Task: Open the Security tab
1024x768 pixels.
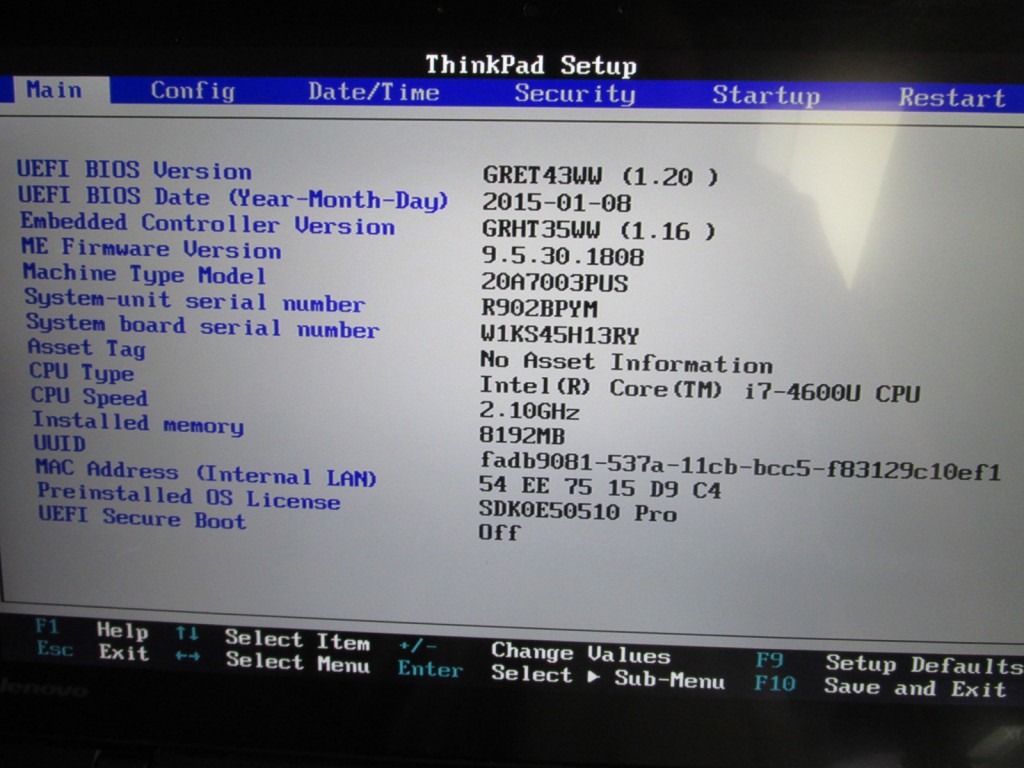Action: coord(574,94)
